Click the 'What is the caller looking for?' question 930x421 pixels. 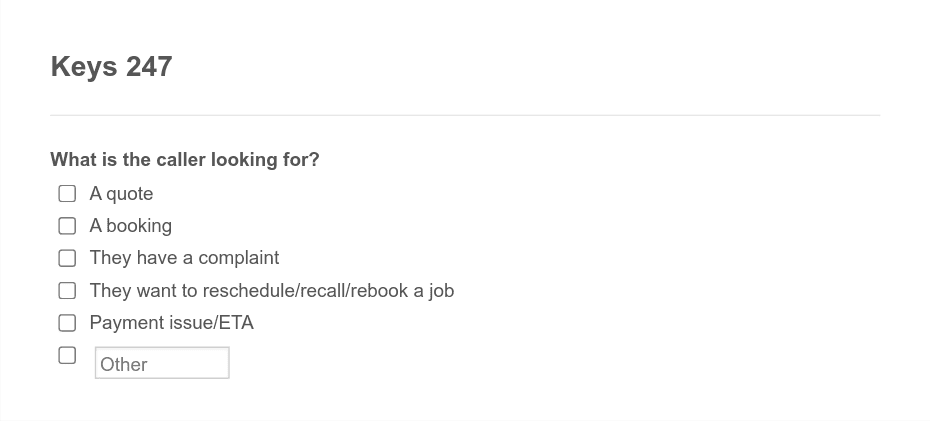[x=184, y=160]
